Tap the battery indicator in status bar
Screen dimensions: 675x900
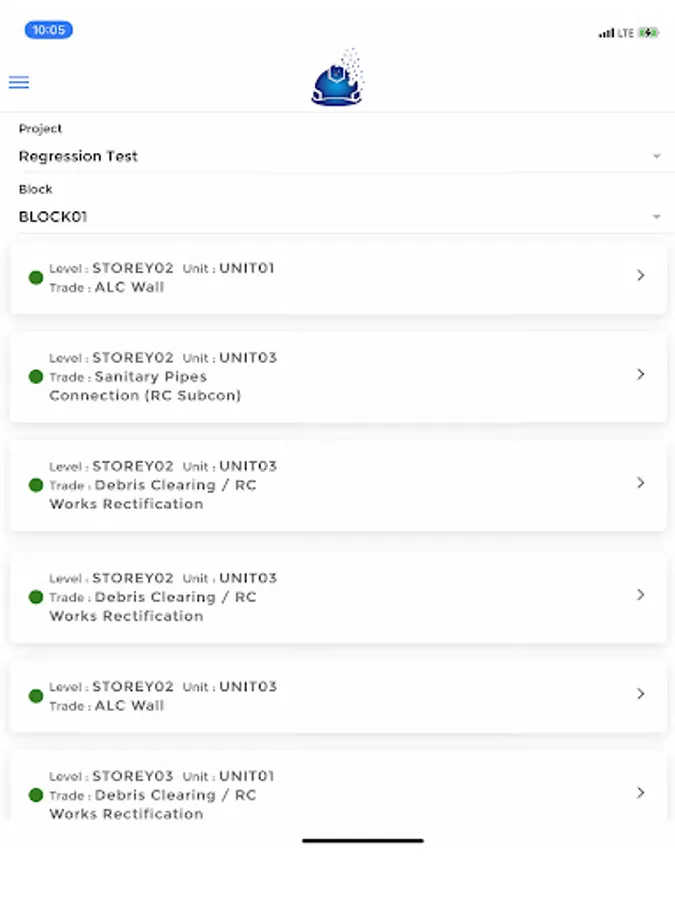649,33
